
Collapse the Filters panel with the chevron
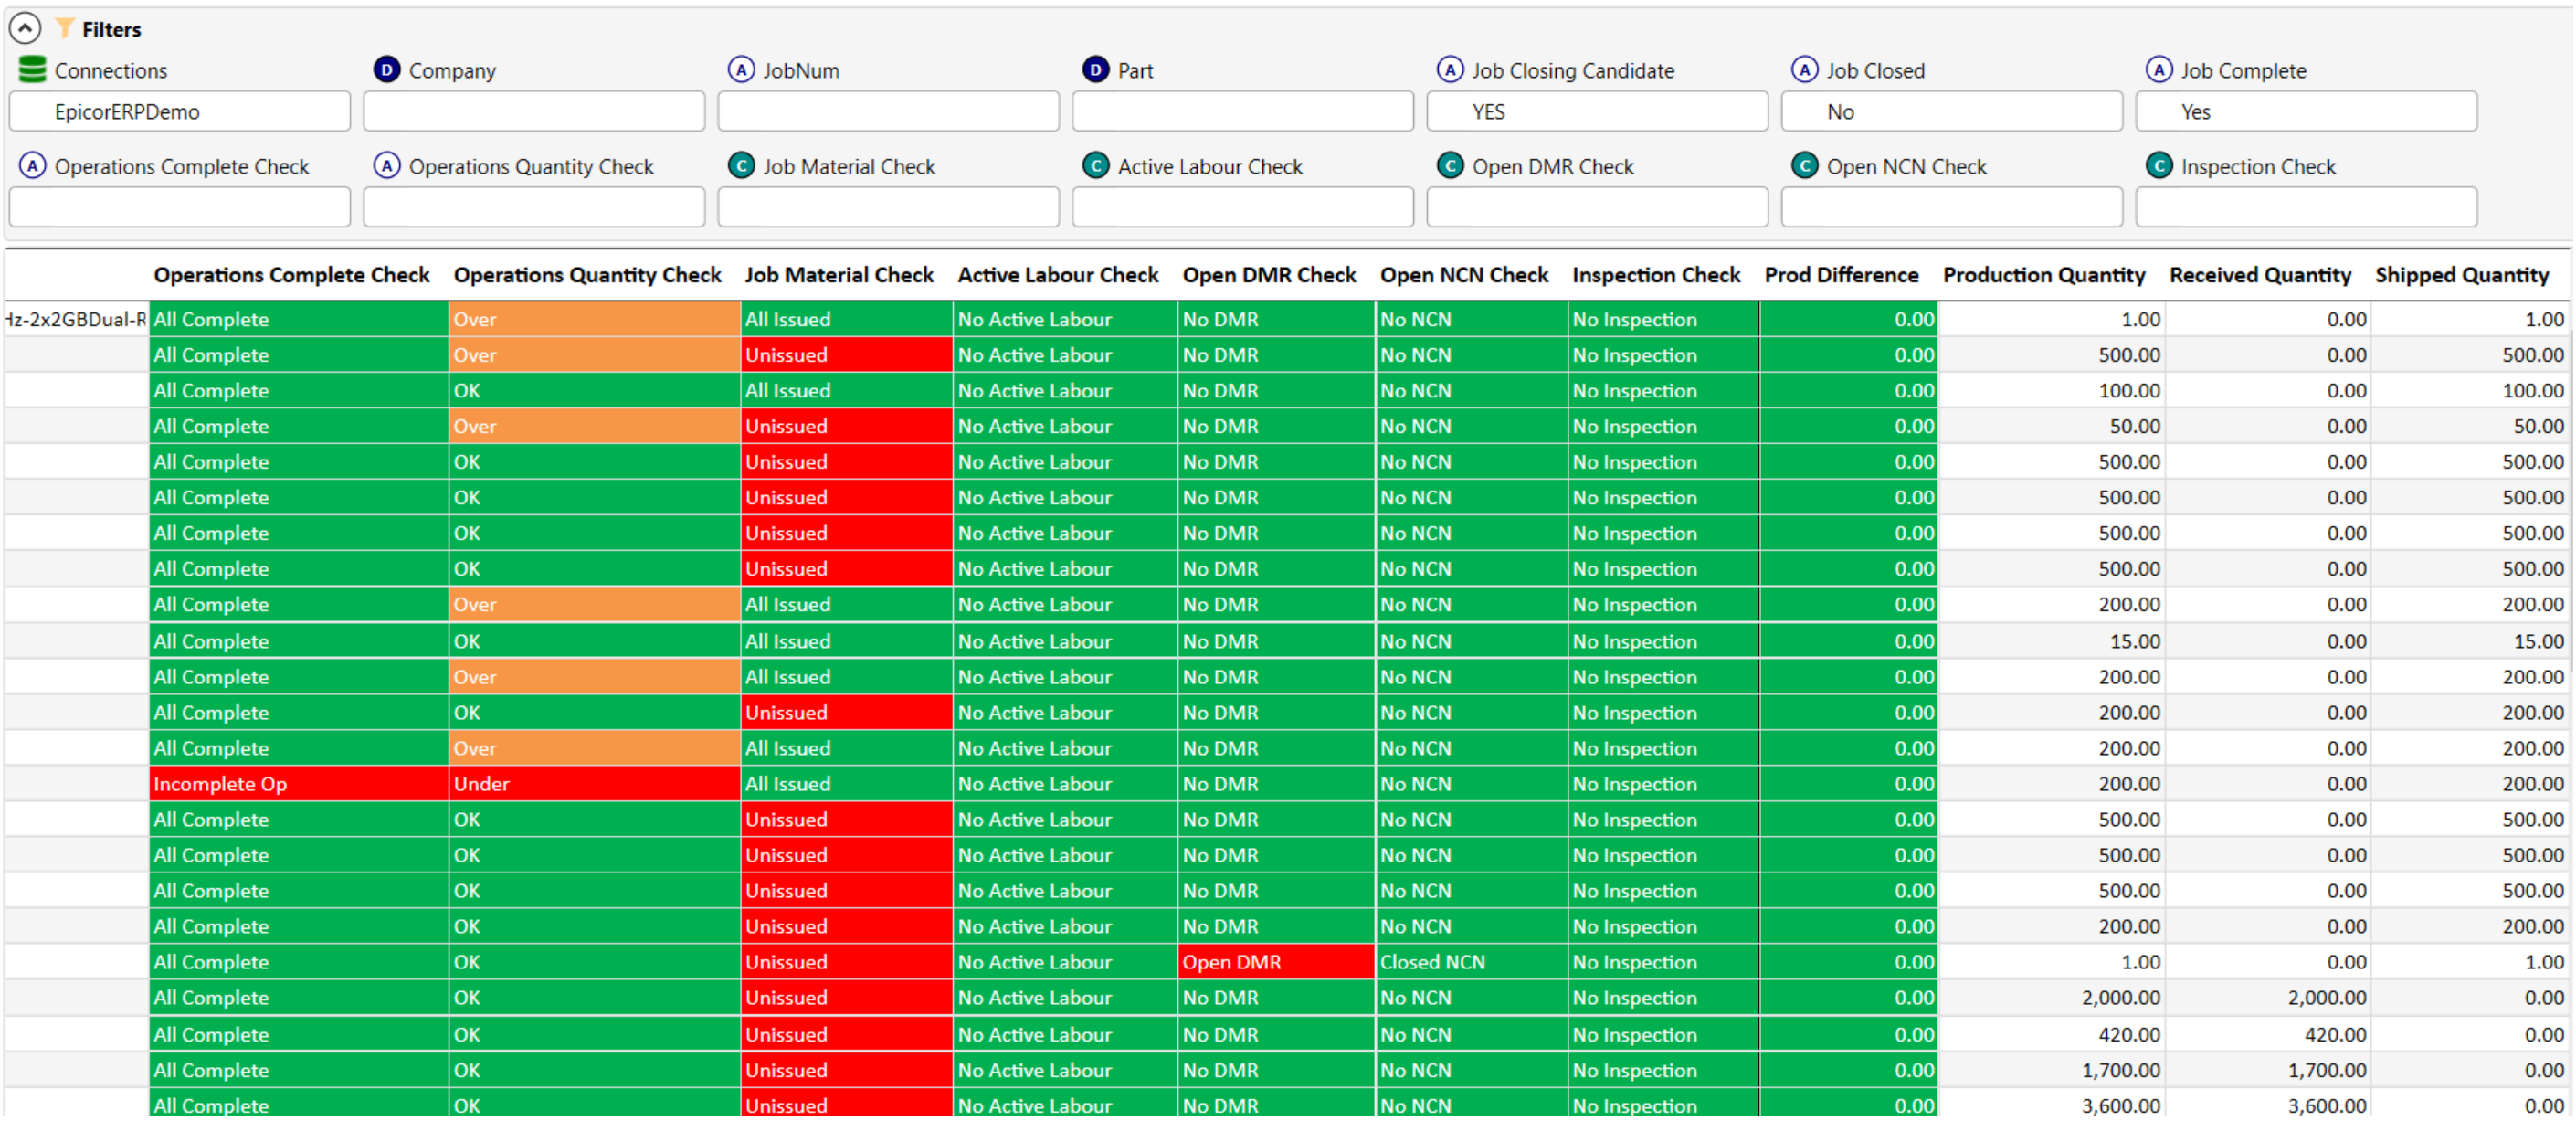click(x=25, y=28)
